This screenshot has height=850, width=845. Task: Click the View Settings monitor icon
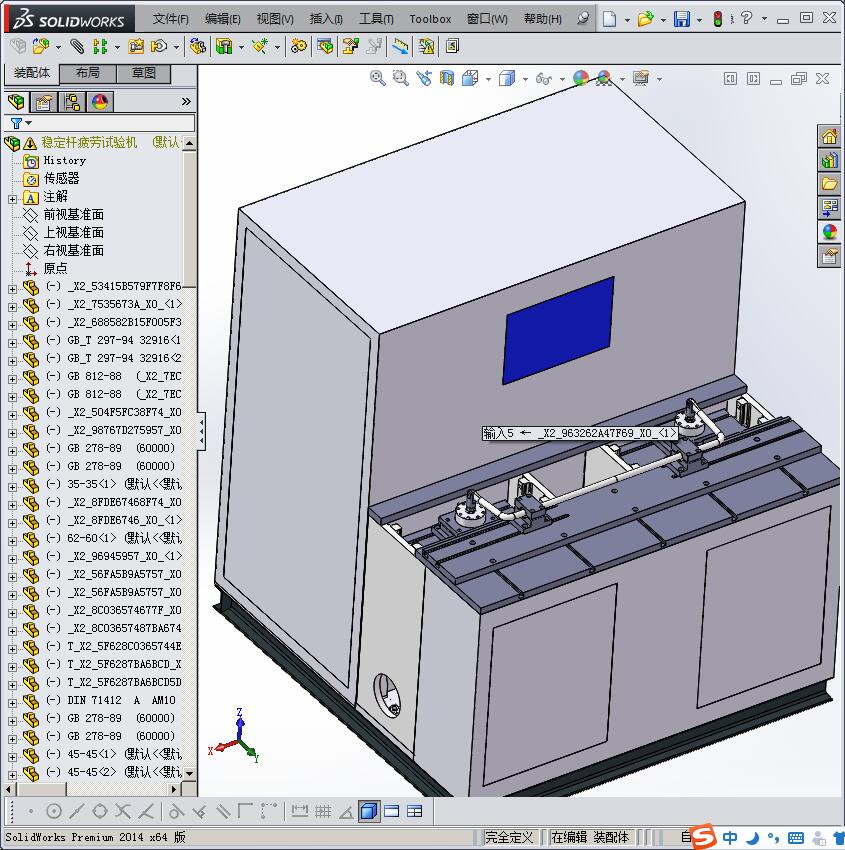tap(641, 79)
